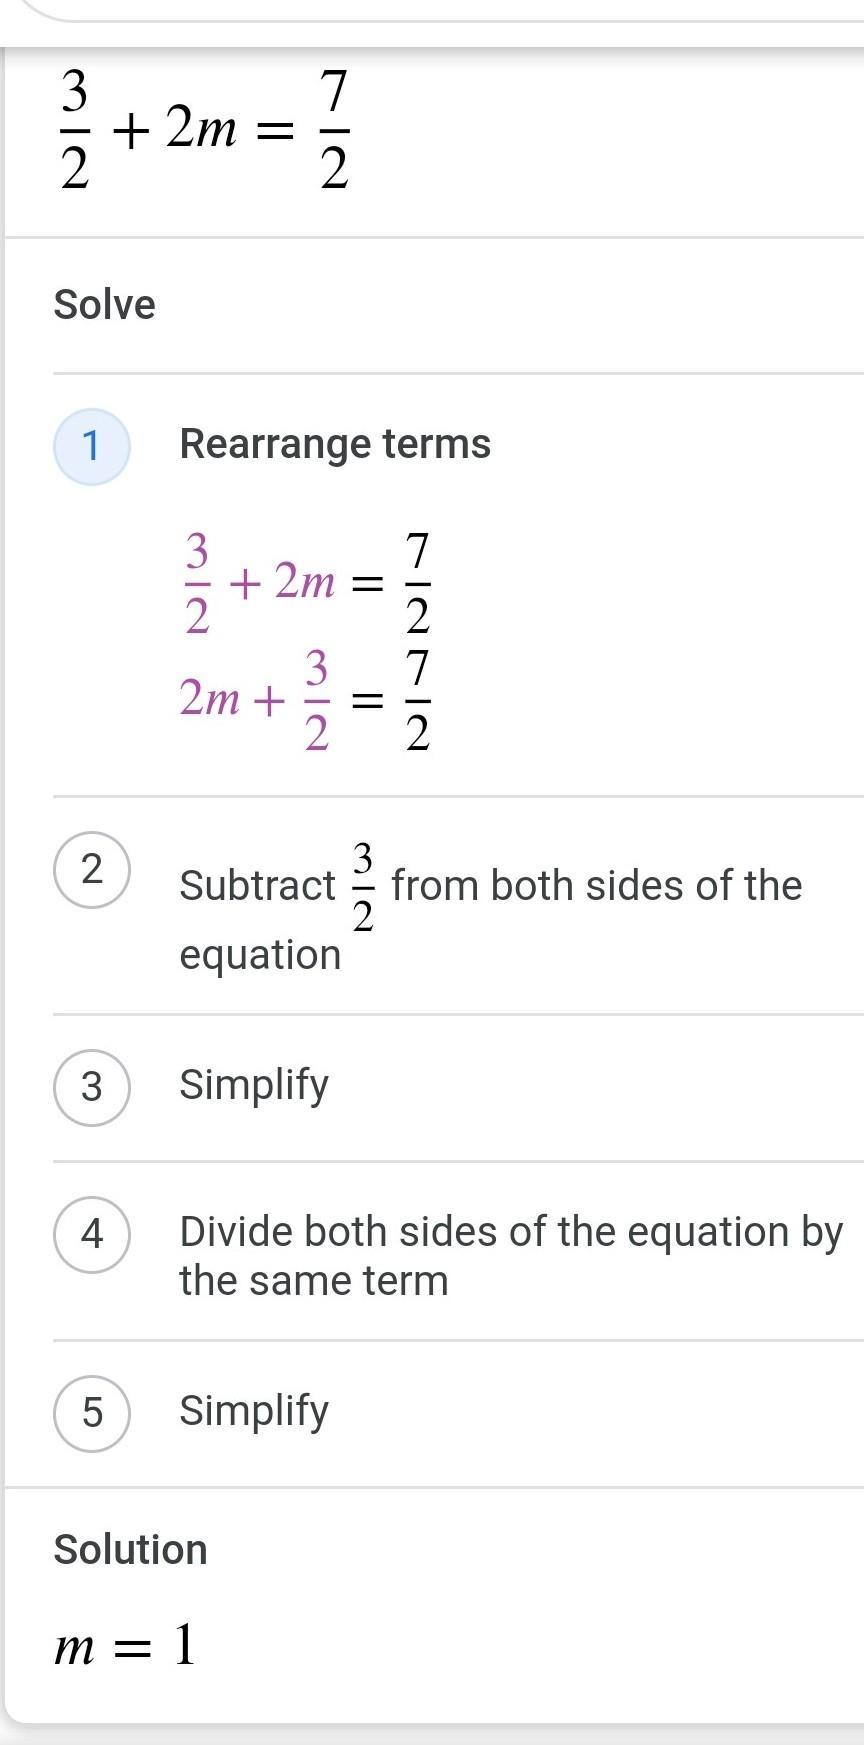Image resolution: width=864 pixels, height=1745 pixels.
Task: Click the Solution section heading
Action: [x=130, y=1550]
